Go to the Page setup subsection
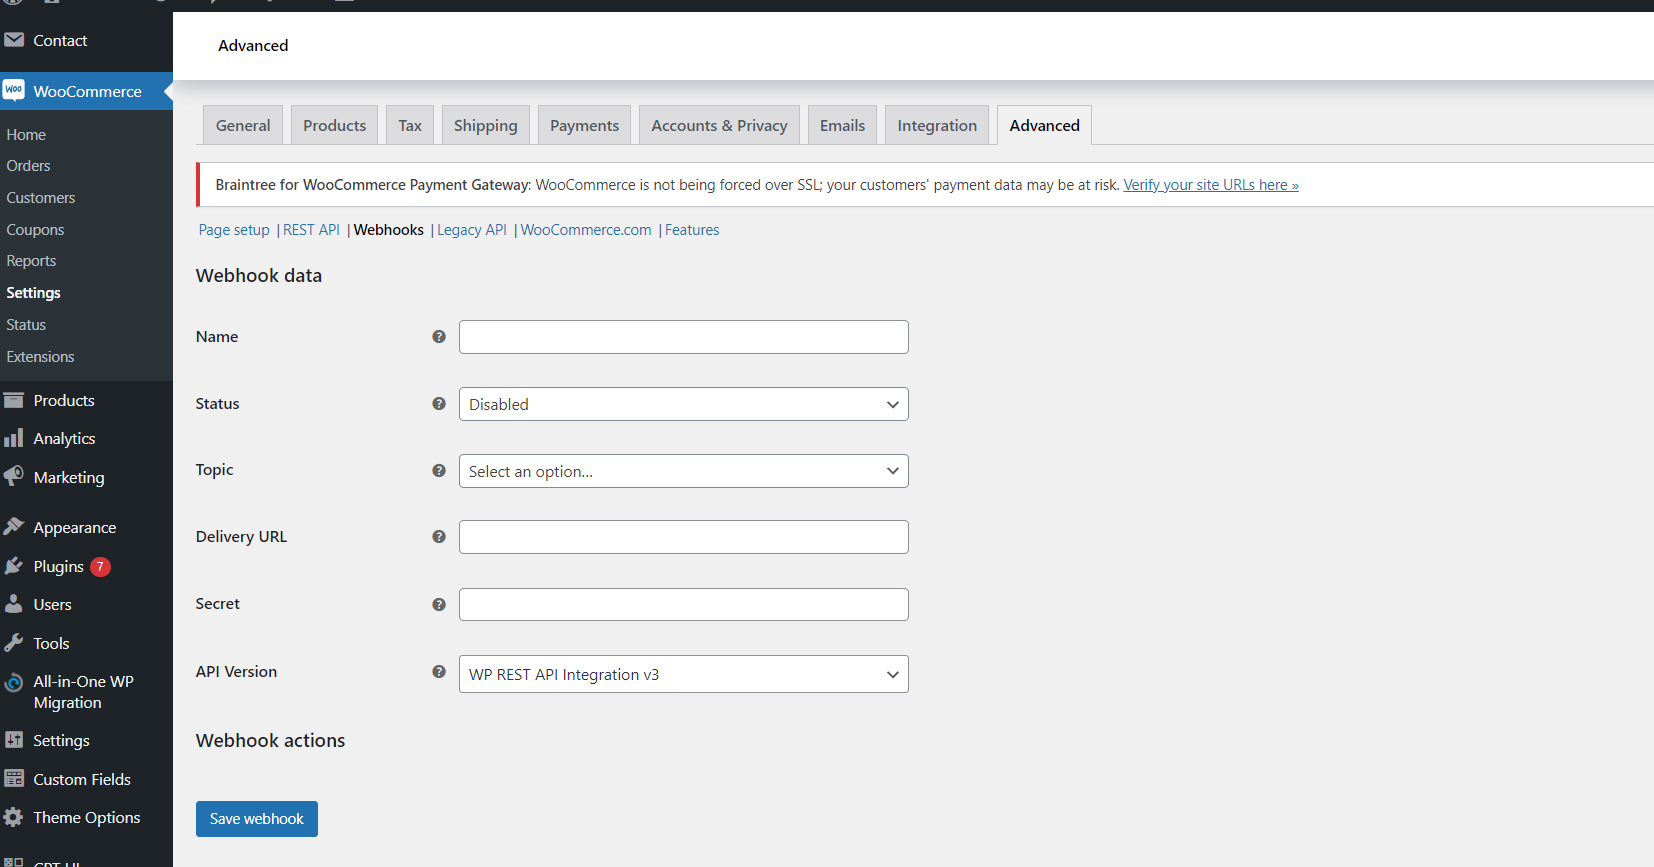This screenshot has height=867, width=1654. tap(234, 230)
